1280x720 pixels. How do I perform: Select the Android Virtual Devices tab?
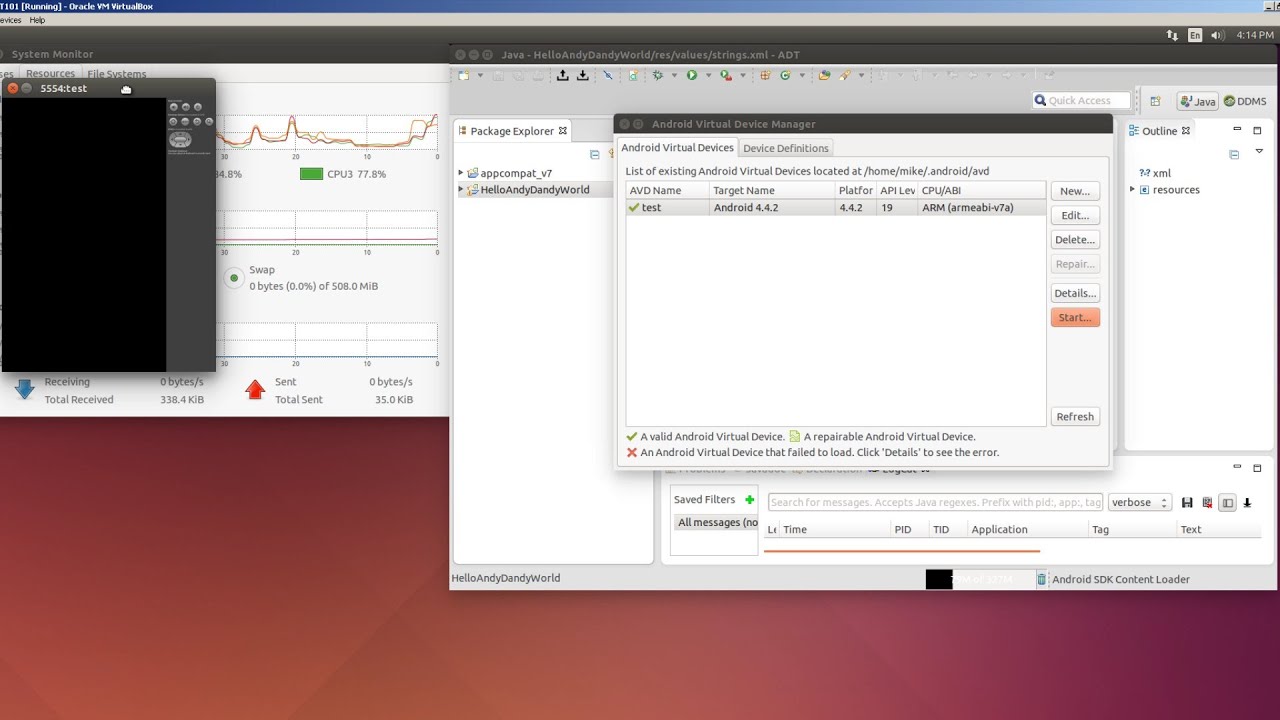tap(677, 148)
